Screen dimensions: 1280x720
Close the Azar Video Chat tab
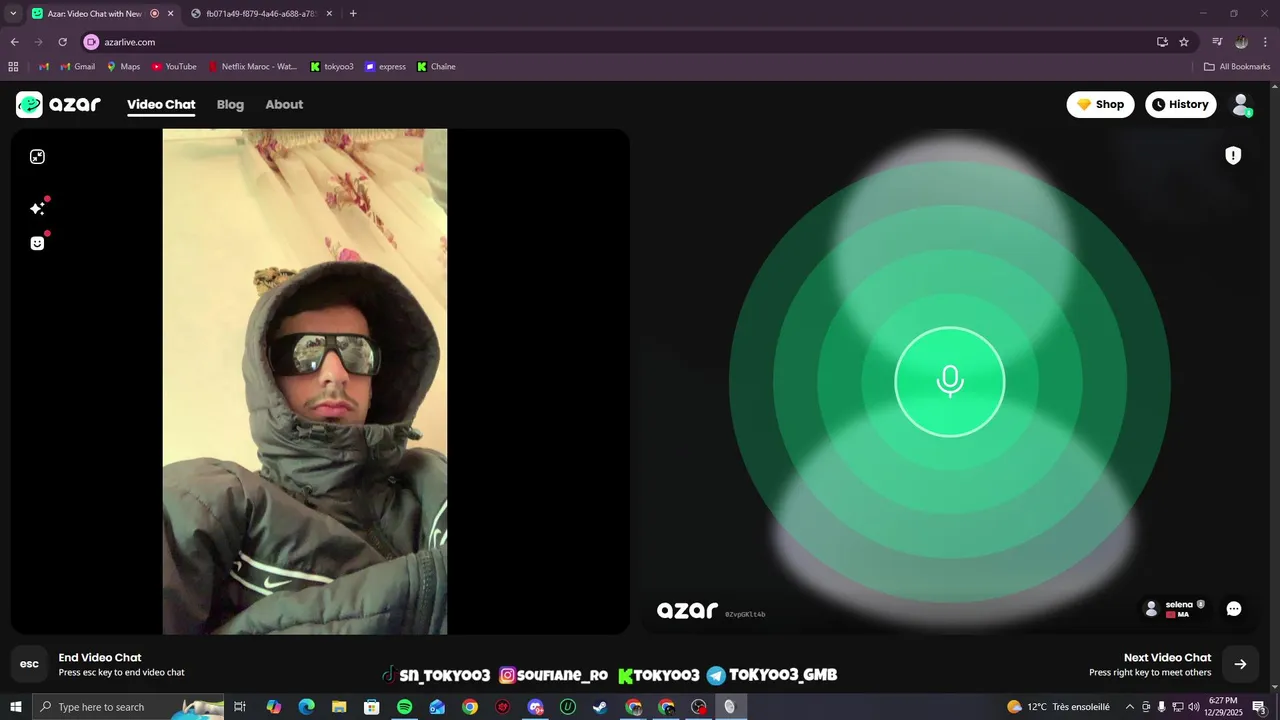click(170, 13)
